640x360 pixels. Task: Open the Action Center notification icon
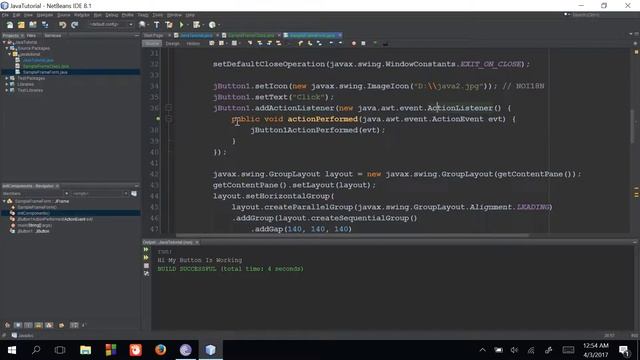(x=624, y=350)
